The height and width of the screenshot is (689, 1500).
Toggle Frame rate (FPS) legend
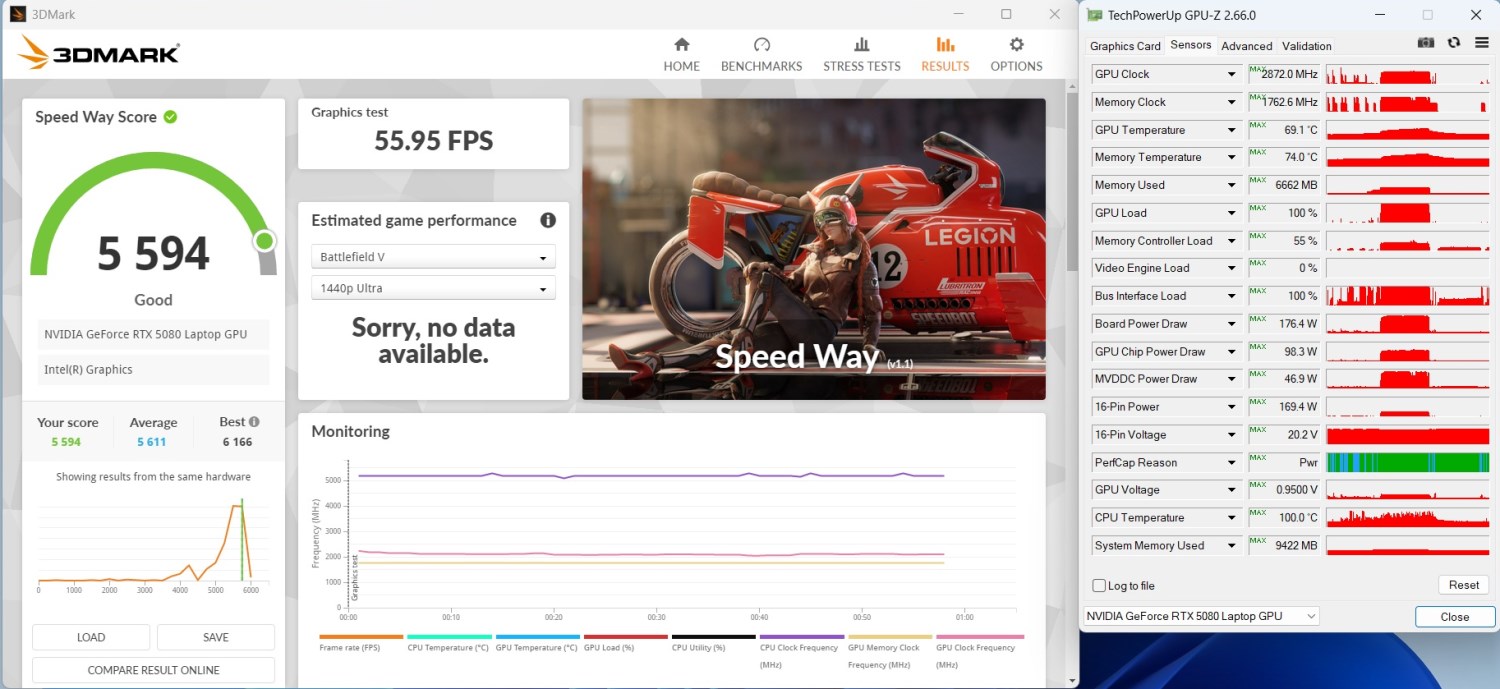point(361,644)
